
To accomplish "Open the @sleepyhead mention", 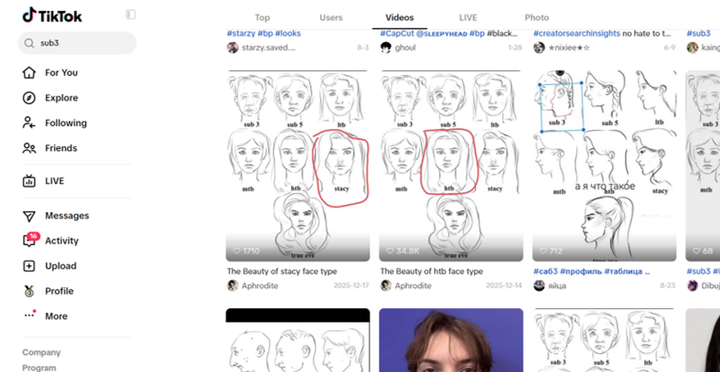I will (441, 33).
